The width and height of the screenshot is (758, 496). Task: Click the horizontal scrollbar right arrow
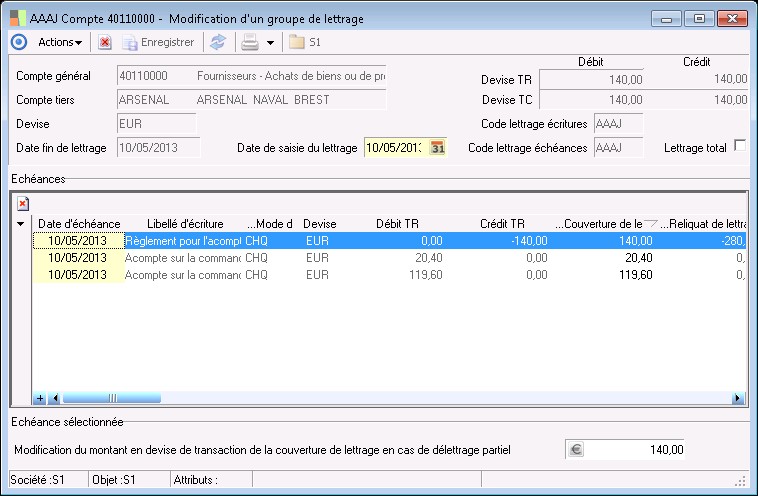(x=738, y=398)
